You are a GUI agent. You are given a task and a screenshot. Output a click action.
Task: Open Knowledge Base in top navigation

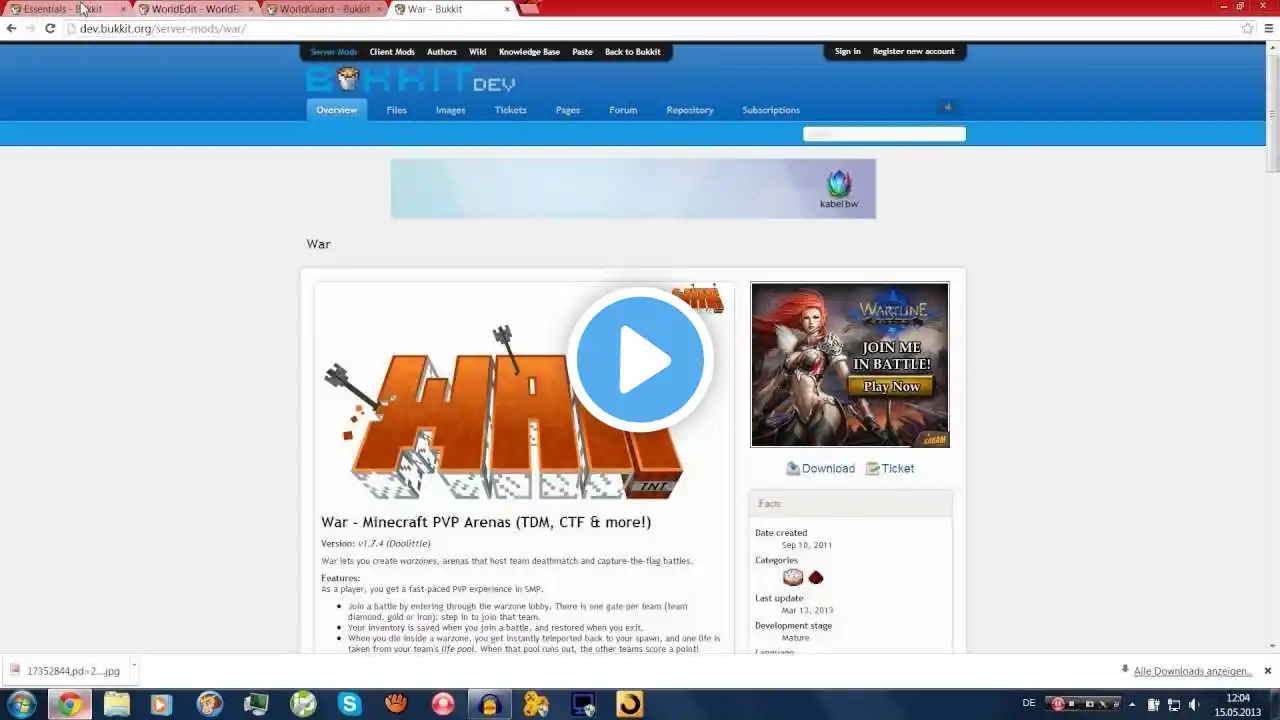529,52
